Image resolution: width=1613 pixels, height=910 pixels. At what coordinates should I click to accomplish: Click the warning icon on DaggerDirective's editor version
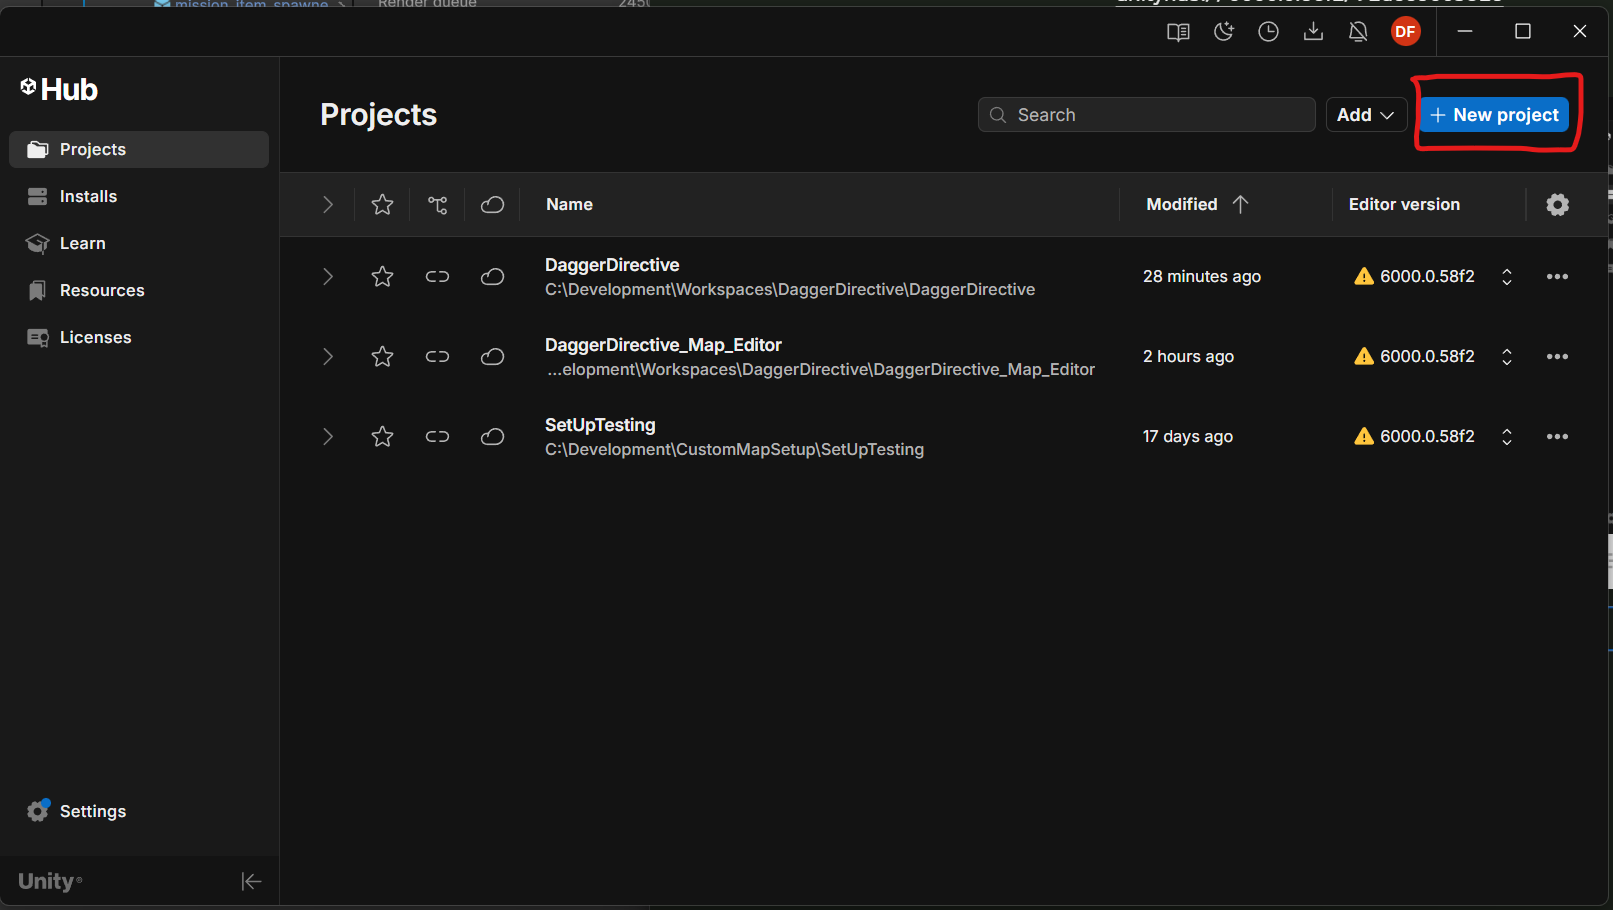1364,276
